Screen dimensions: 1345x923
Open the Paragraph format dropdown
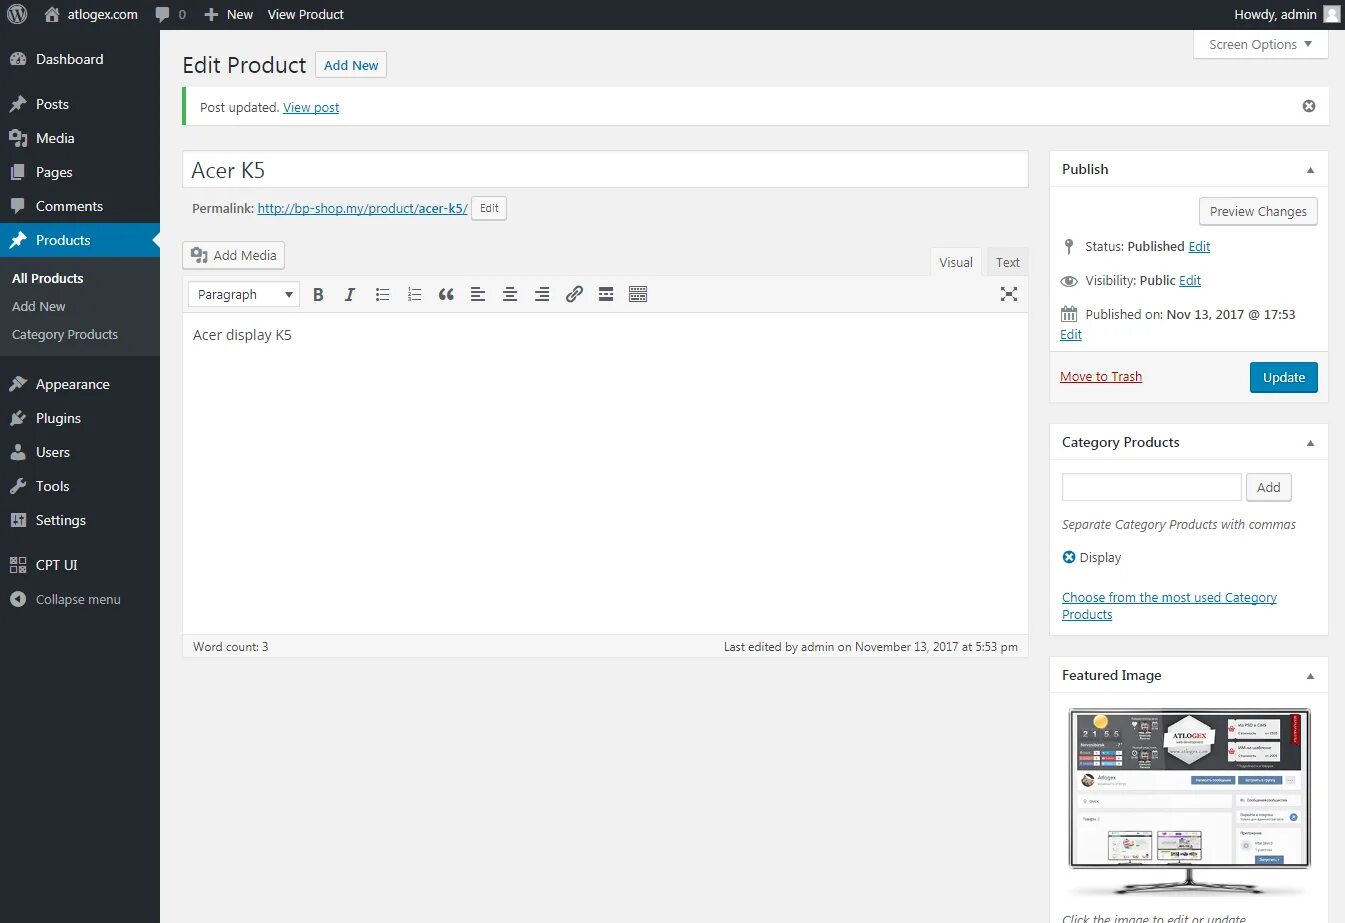pyautogui.click(x=244, y=294)
